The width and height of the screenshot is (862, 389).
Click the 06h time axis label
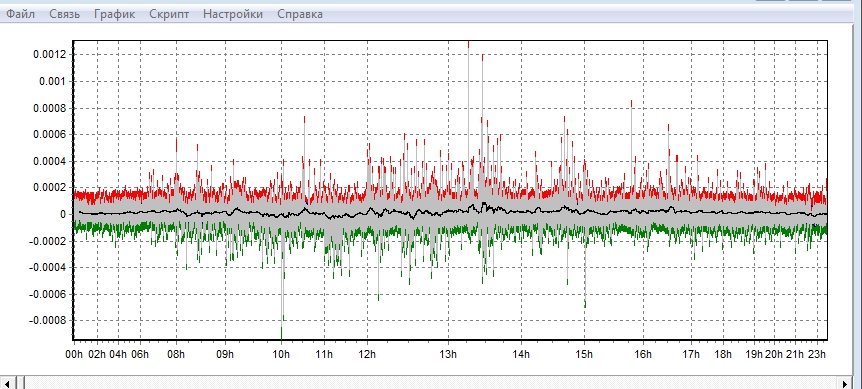(140, 354)
